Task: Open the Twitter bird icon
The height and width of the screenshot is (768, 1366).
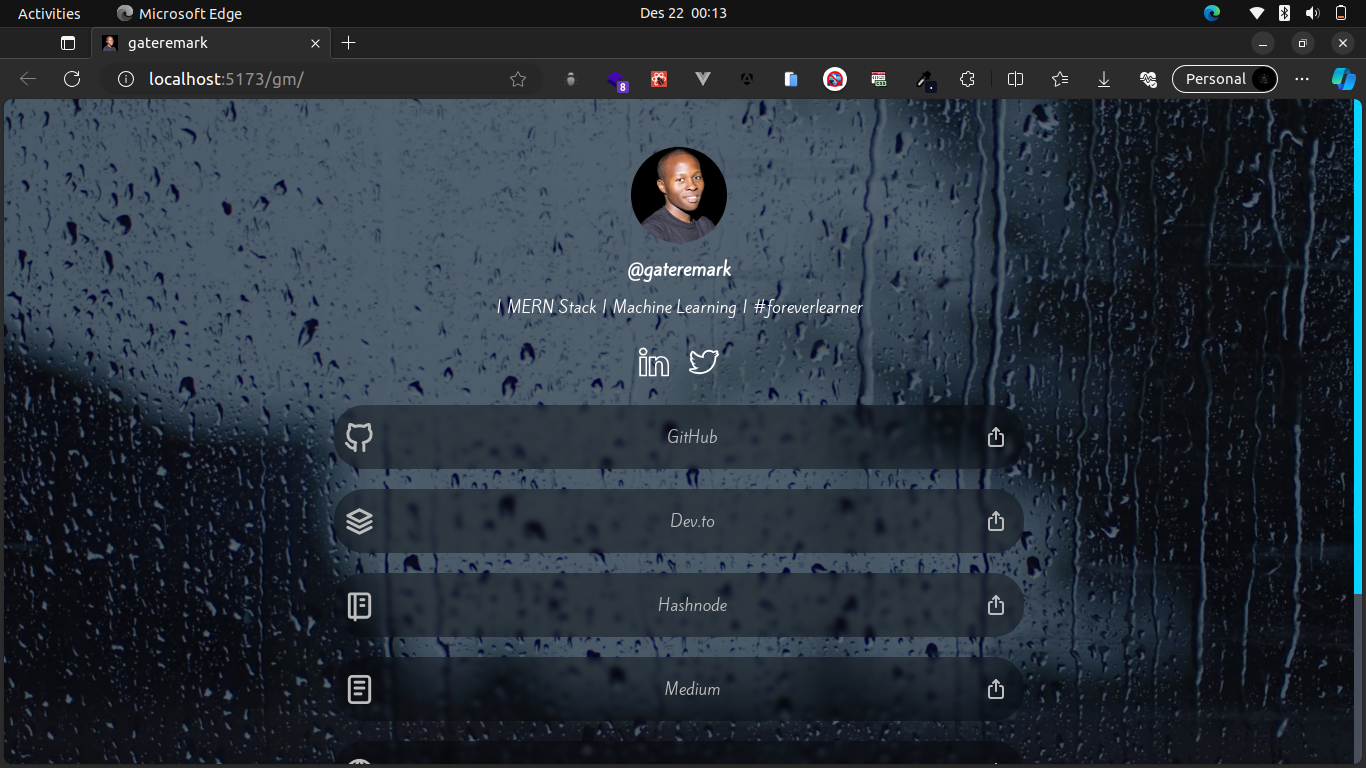Action: click(704, 362)
